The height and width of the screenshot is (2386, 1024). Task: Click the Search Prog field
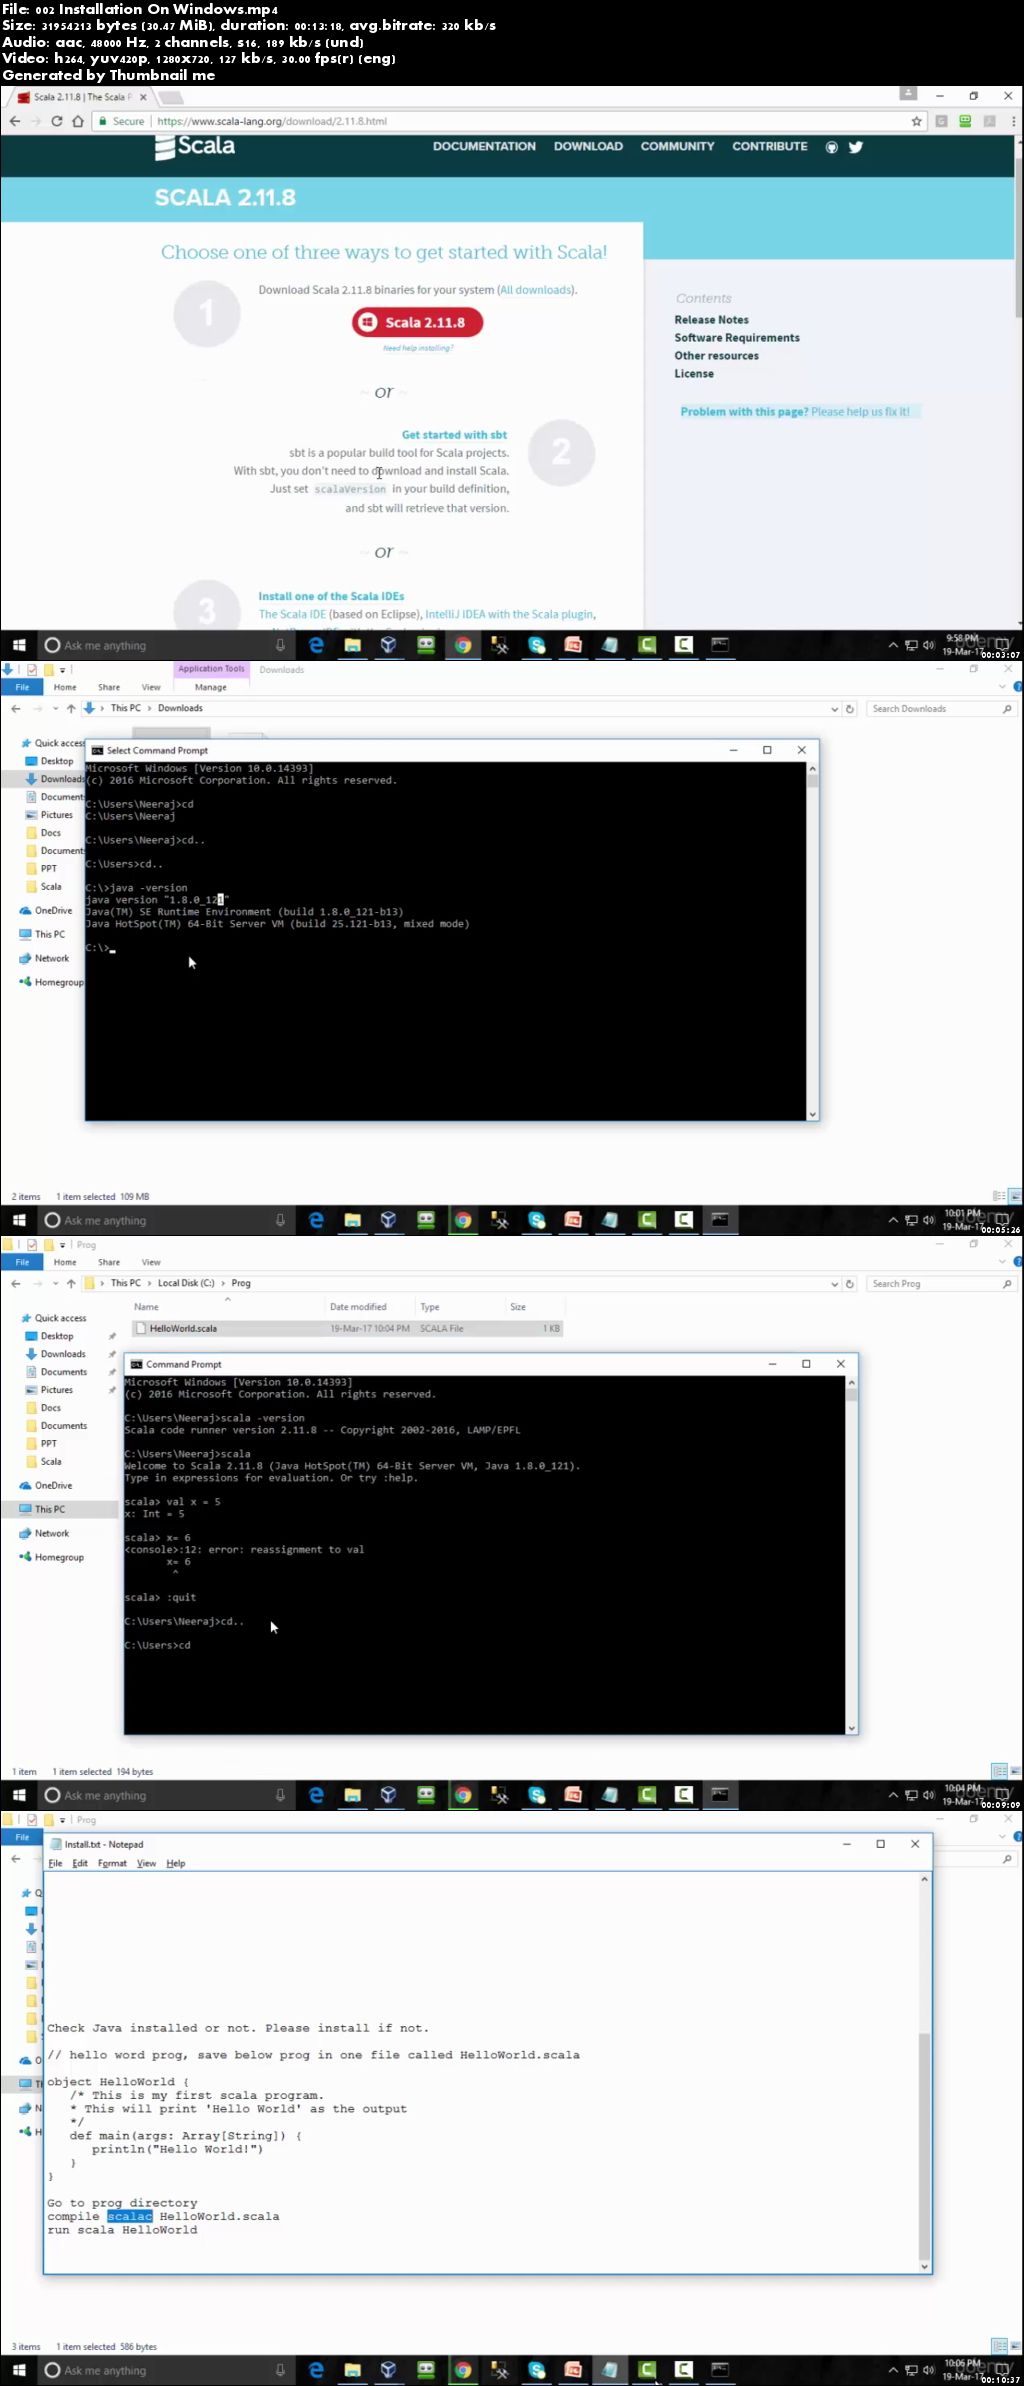coord(940,1283)
